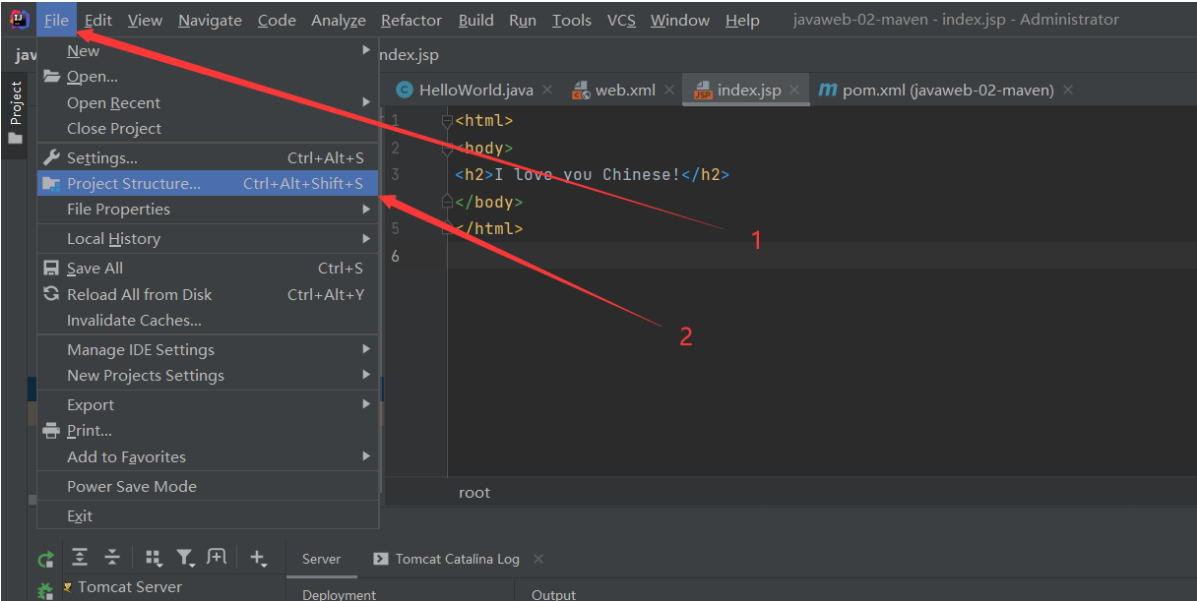Click line number 6 in the gutter
This screenshot has height=601, width=1197.
click(x=395, y=256)
